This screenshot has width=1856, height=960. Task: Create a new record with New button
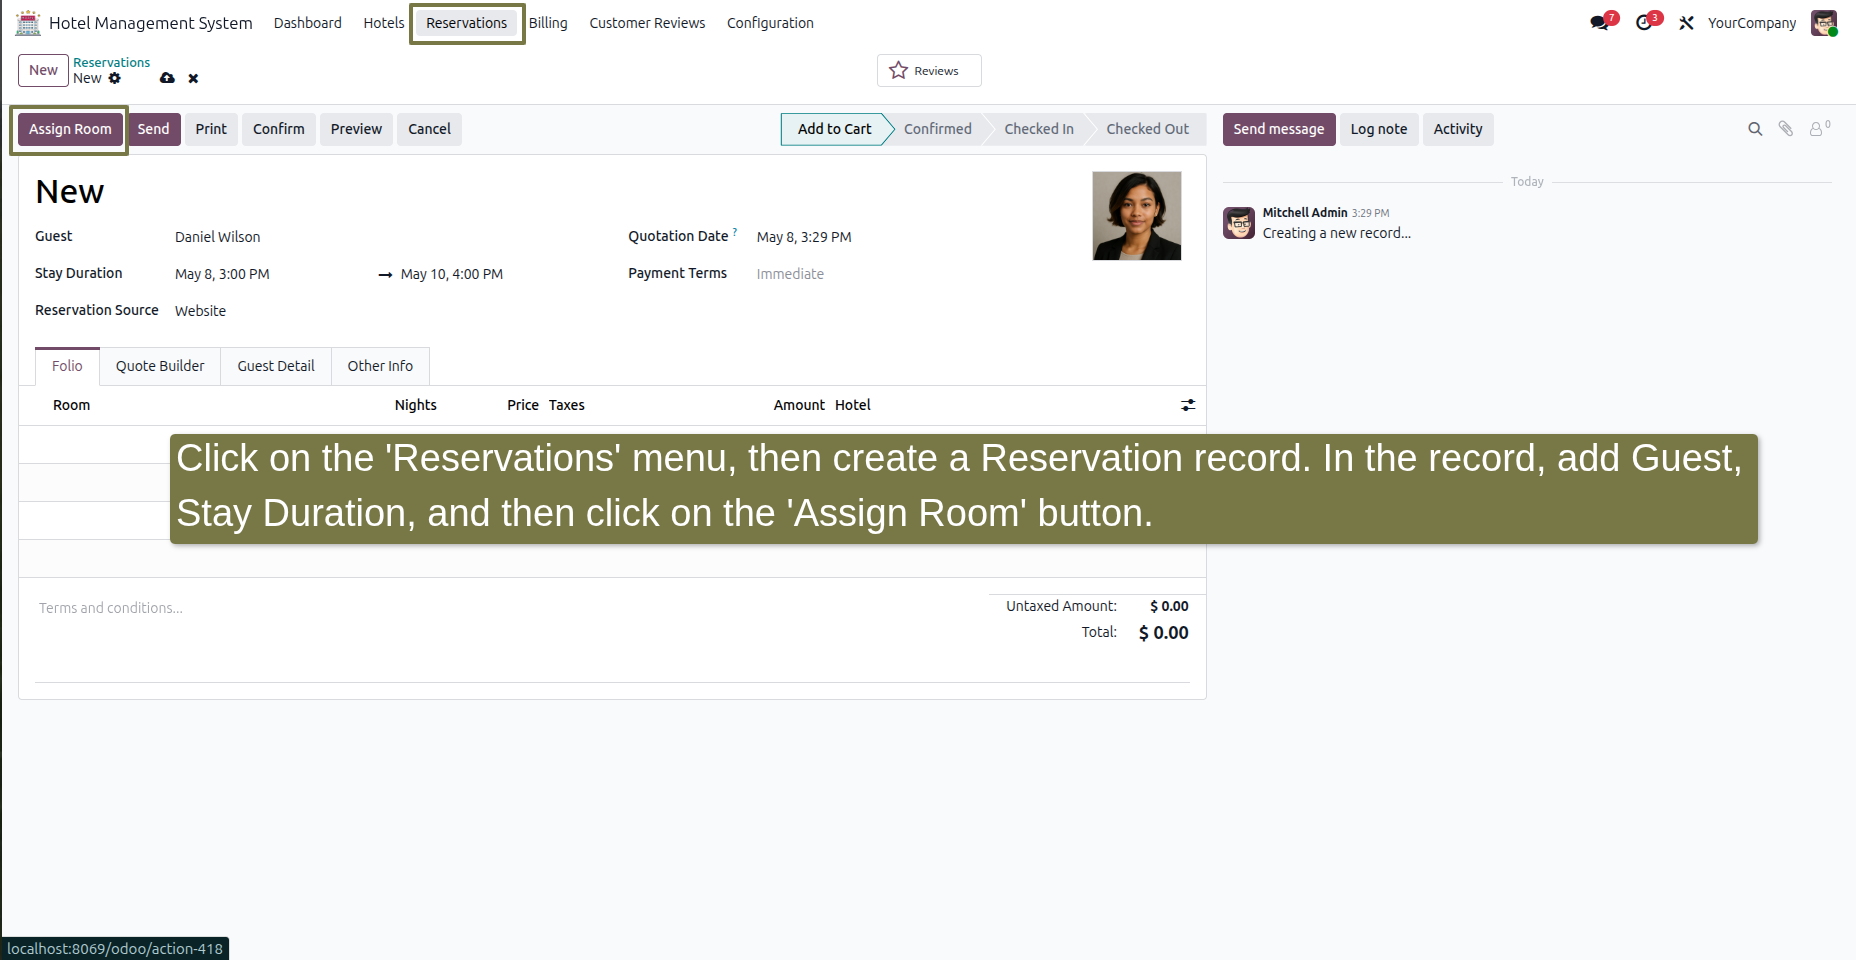[x=43, y=70]
